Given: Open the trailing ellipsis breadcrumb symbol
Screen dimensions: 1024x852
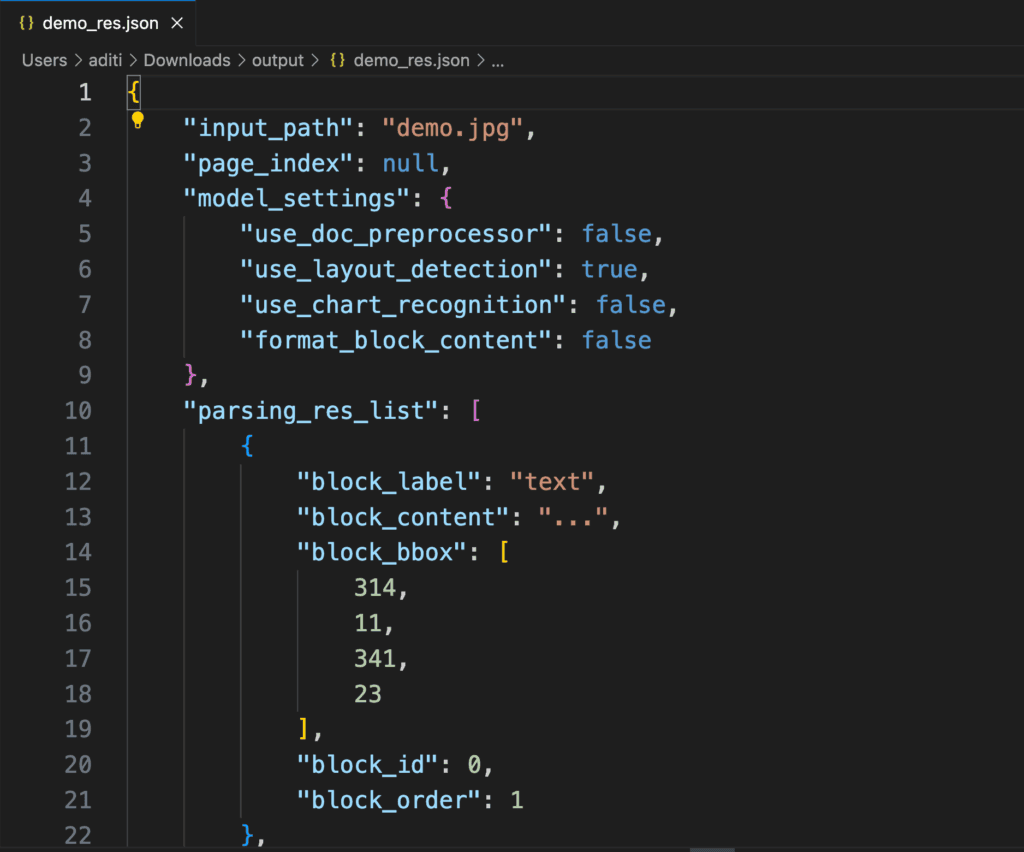Looking at the screenshot, I should 497,60.
